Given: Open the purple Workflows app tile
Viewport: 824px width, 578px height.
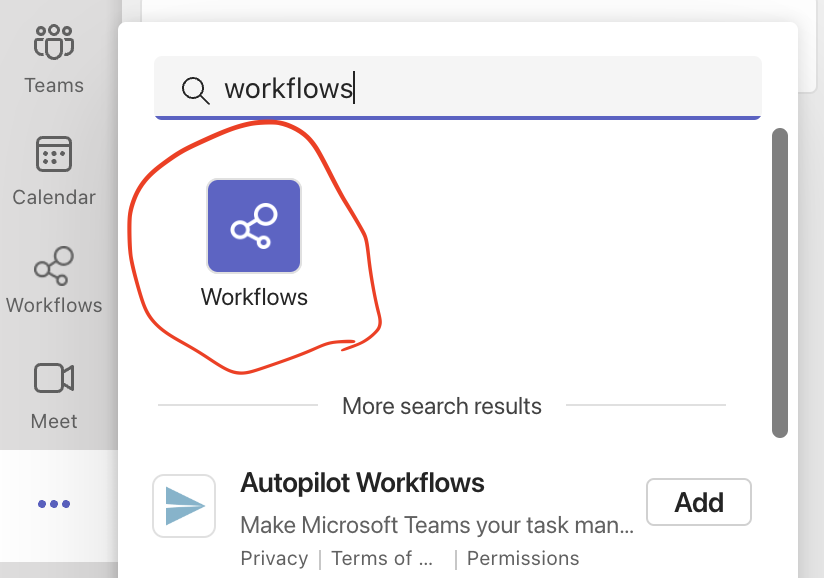Looking at the screenshot, I should (254, 226).
